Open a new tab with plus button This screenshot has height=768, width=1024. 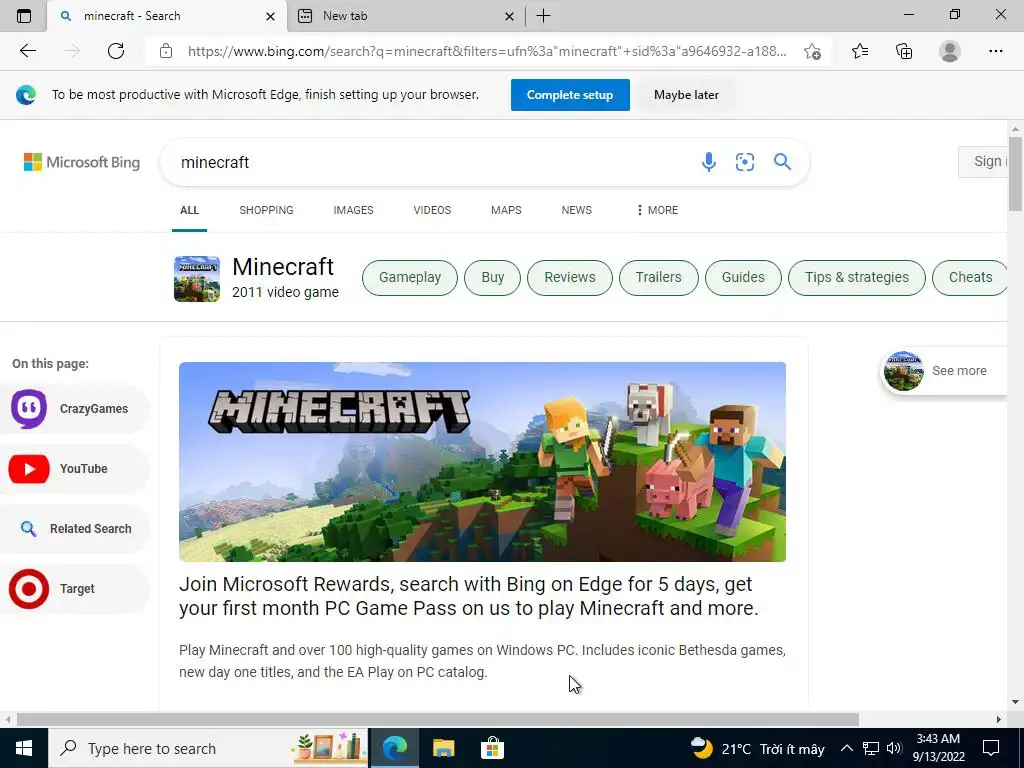click(543, 16)
